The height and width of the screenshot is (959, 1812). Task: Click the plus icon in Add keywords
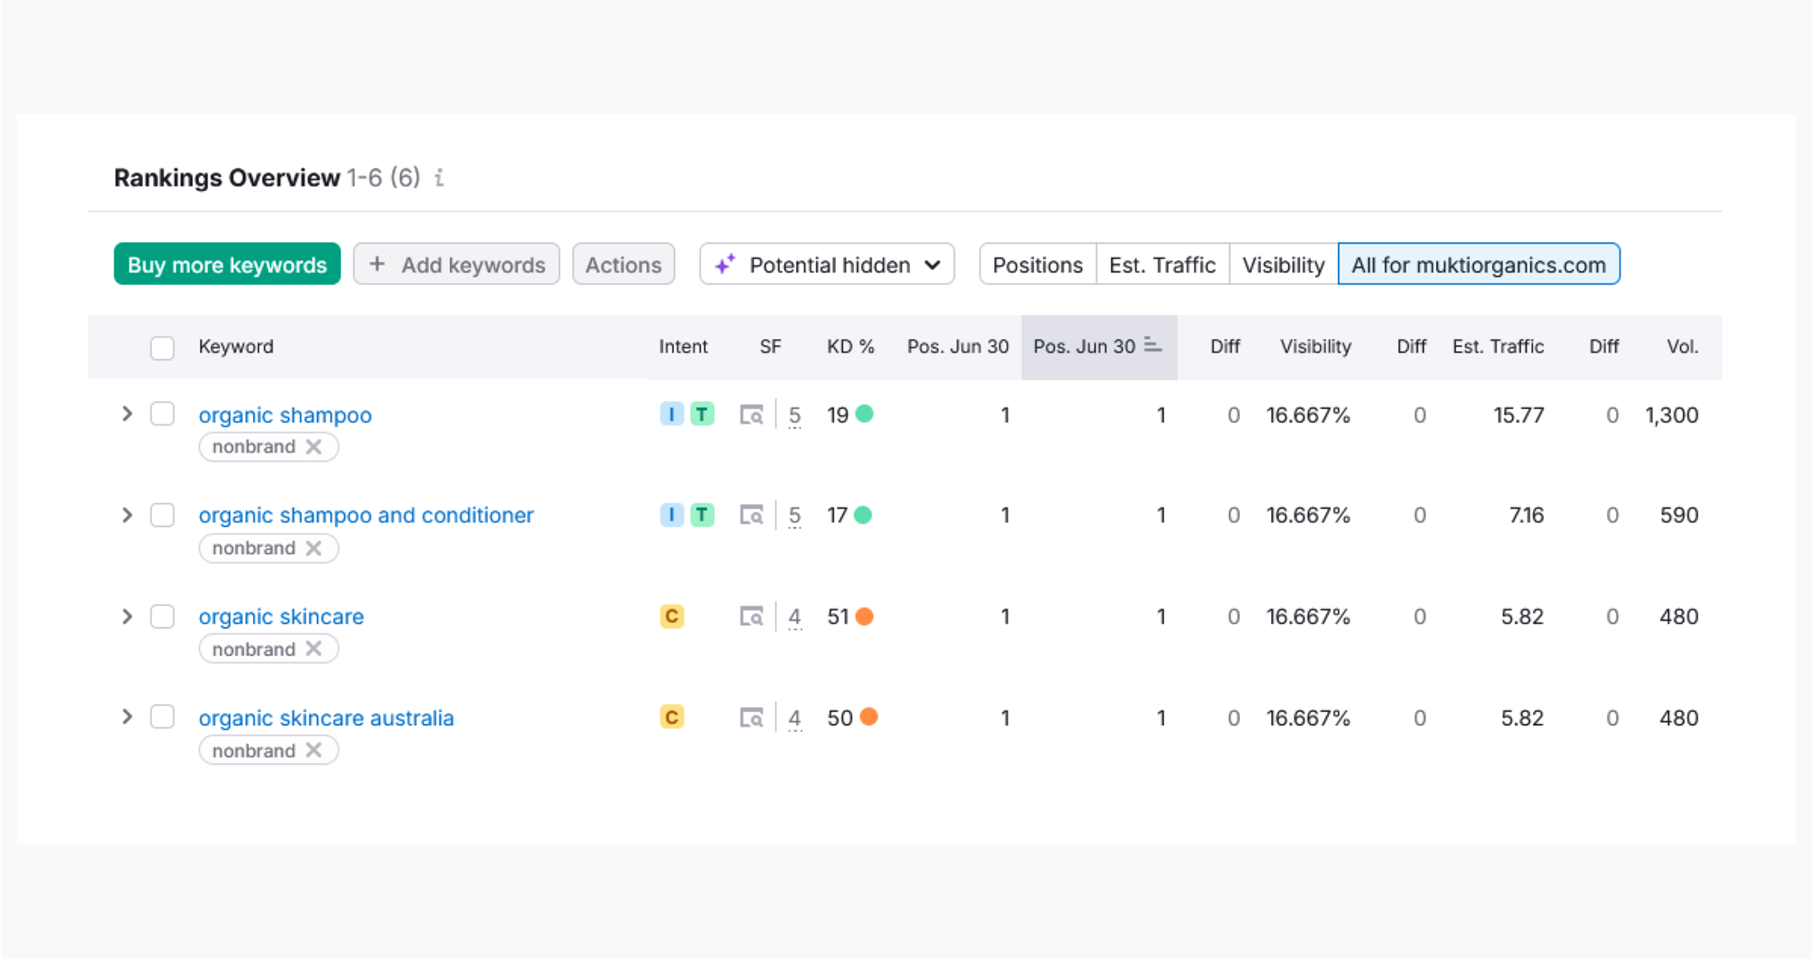point(377,264)
